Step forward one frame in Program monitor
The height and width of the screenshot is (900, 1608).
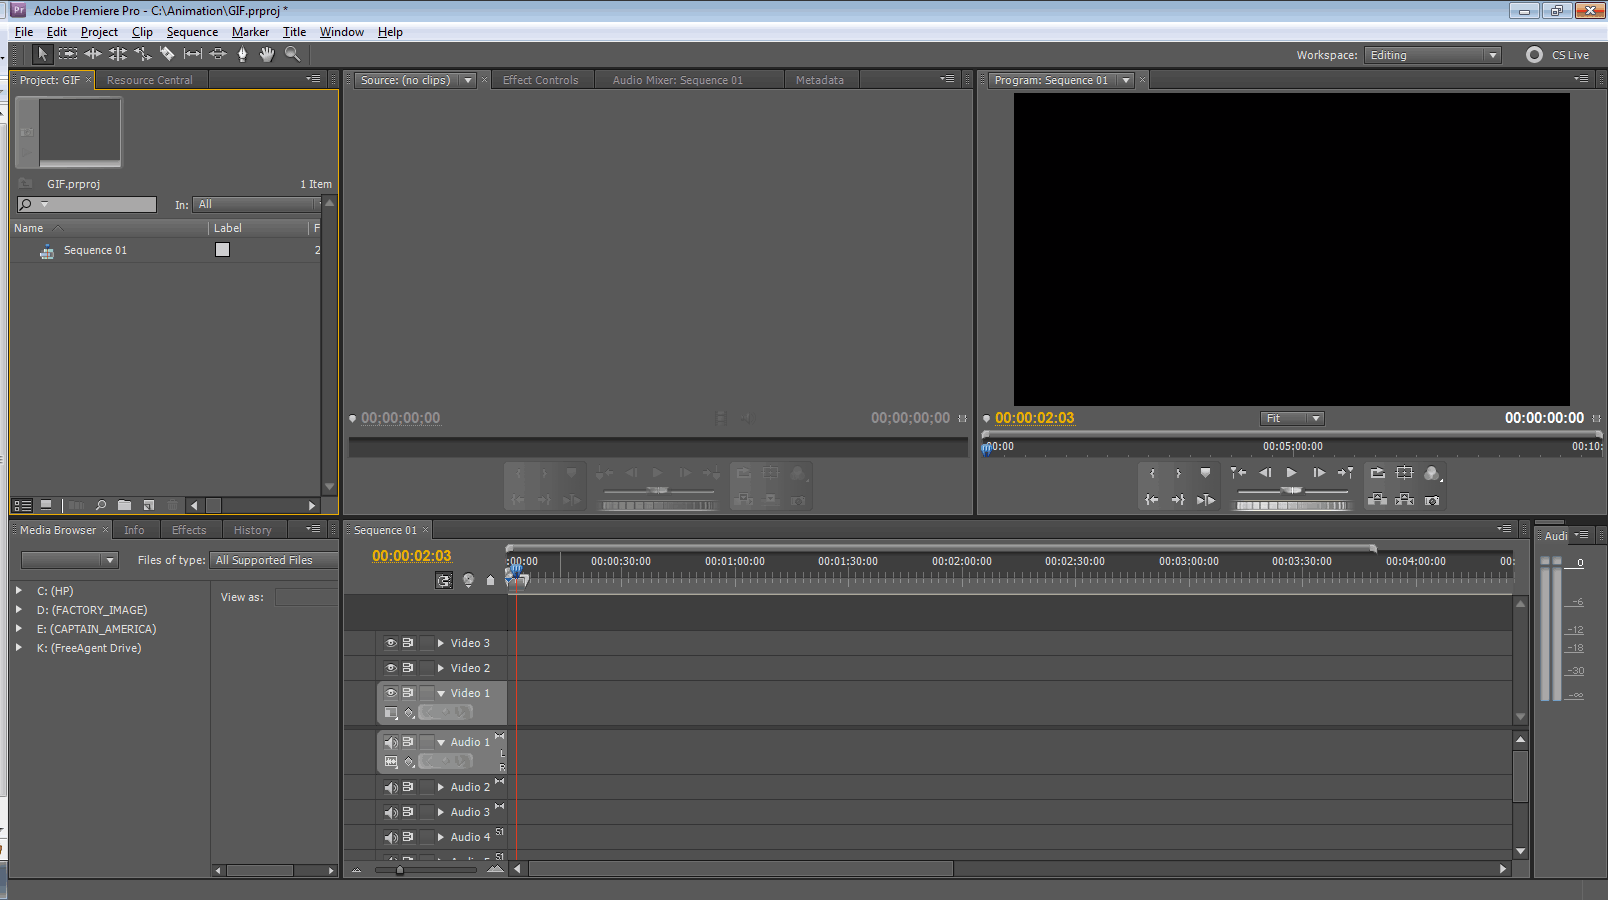pos(1318,473)
